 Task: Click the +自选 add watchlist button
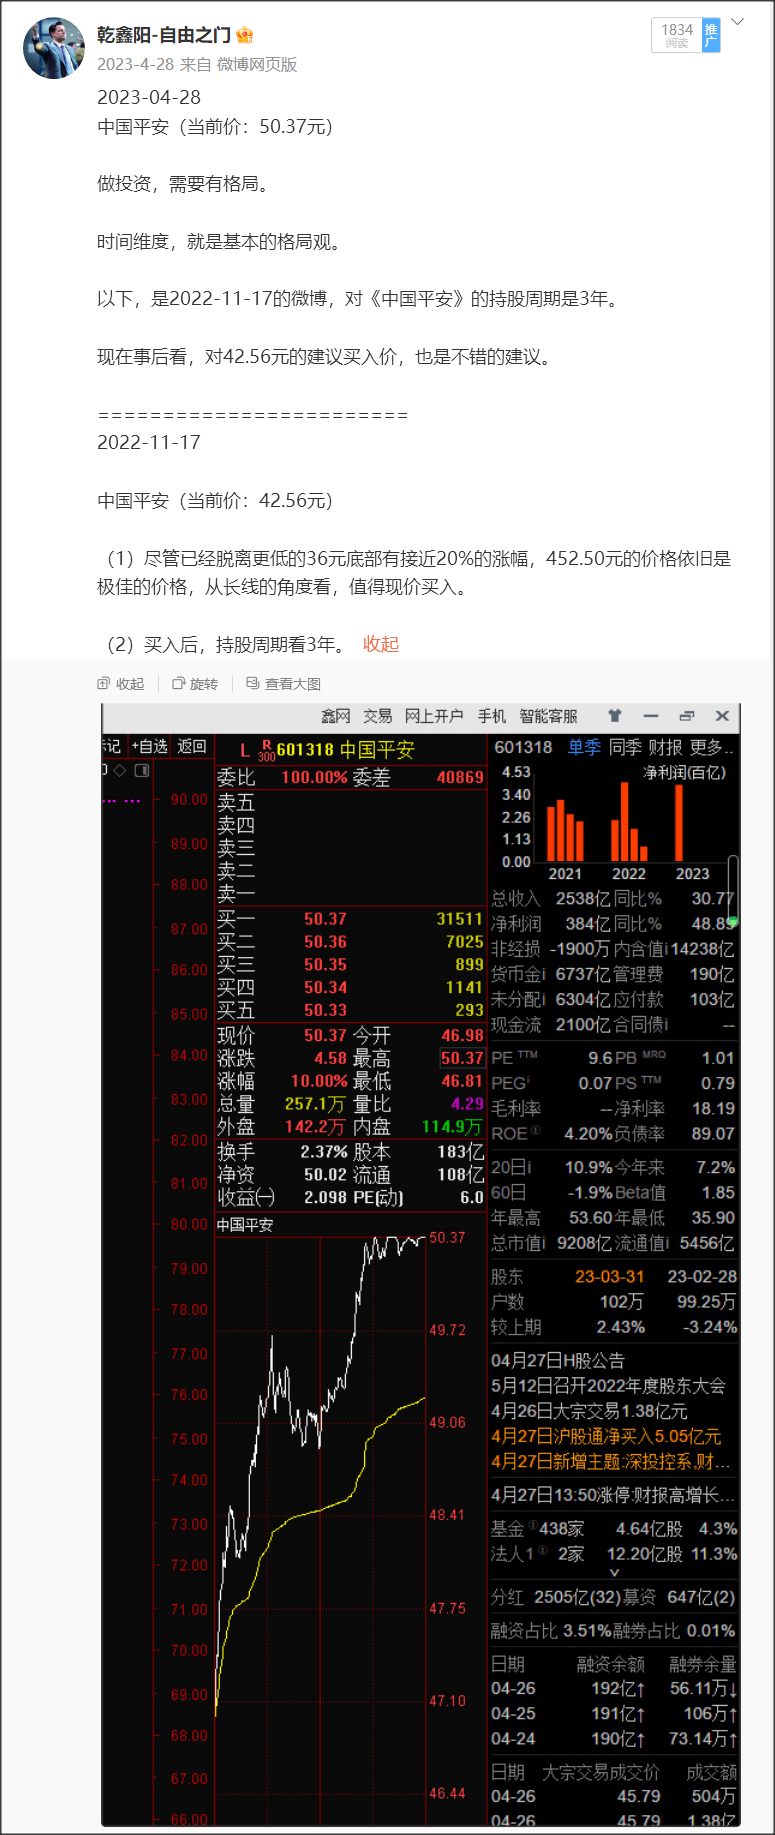point(149,746)
